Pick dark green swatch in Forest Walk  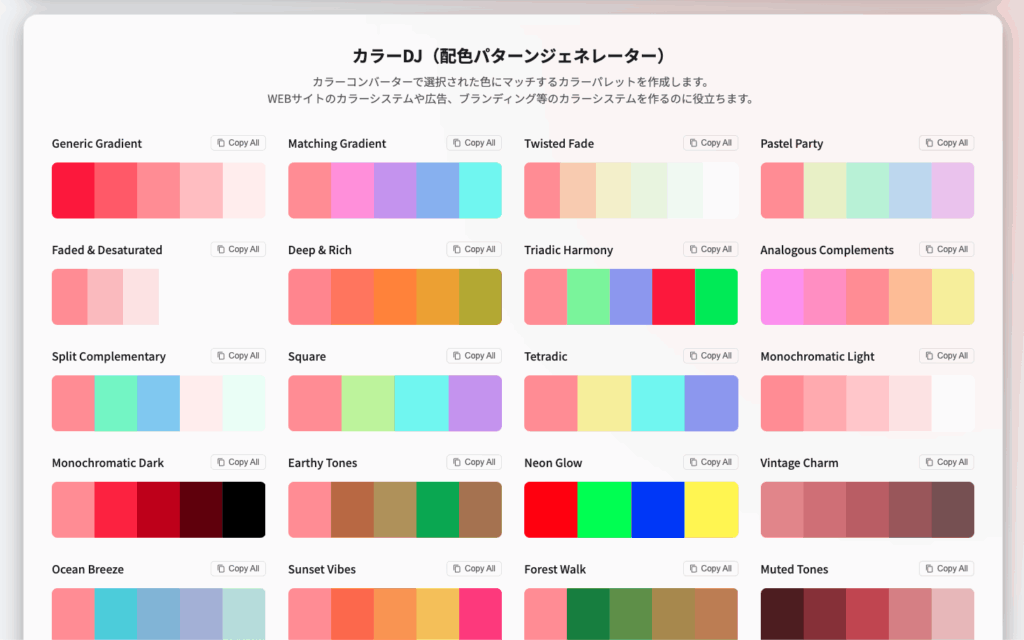(588, 614)
